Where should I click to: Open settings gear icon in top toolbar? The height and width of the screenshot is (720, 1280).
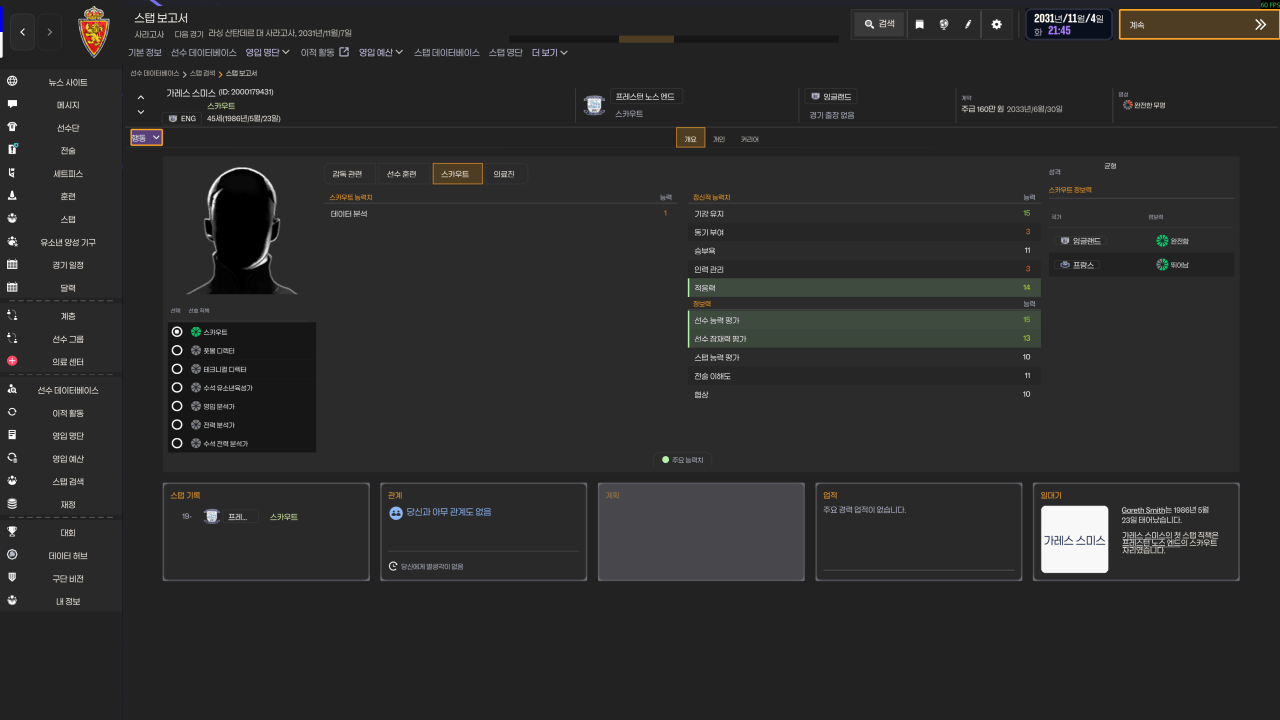coord(996,24)
